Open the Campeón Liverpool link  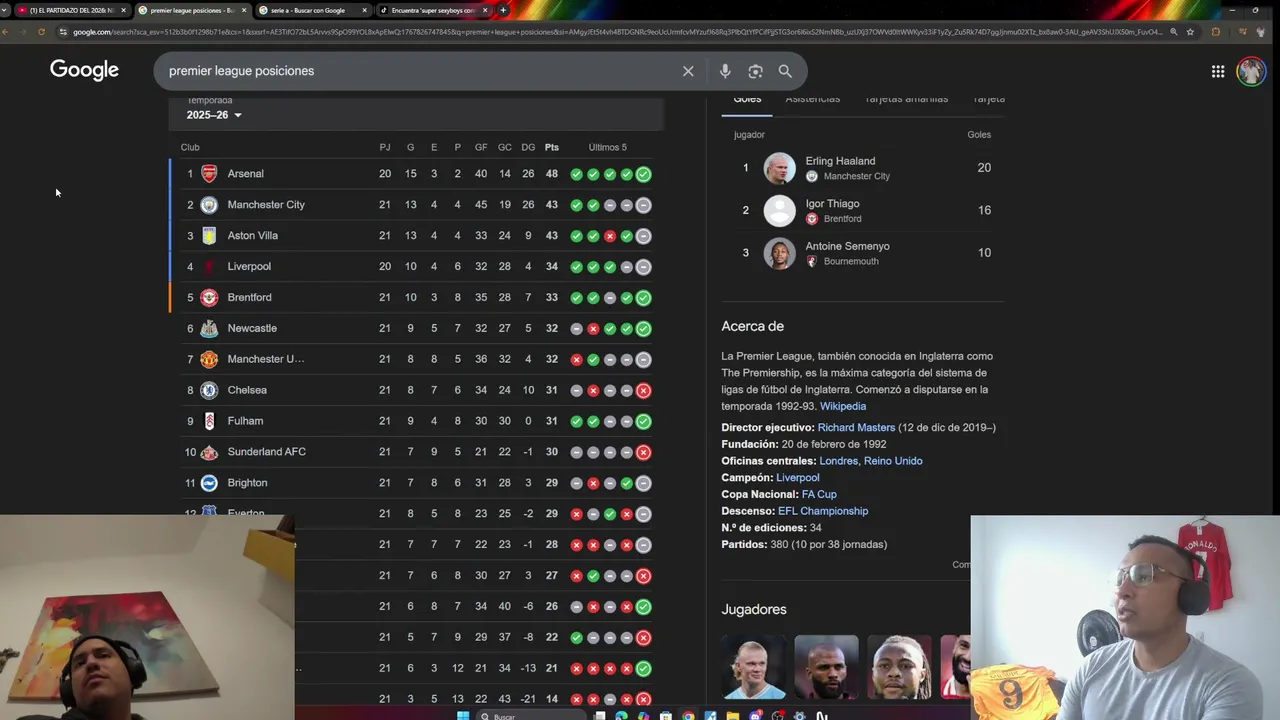click(x=797, y=478)
